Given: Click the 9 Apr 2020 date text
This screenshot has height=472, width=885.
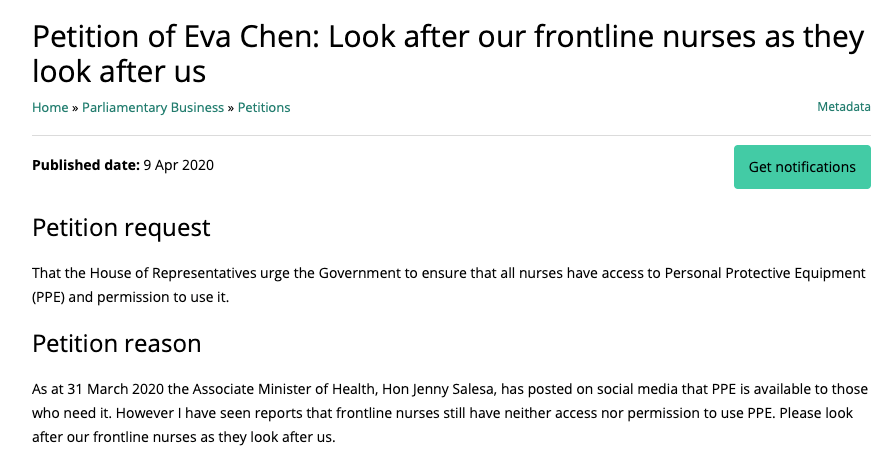Looking at the screenshot, I should click(x=178, y=165).
